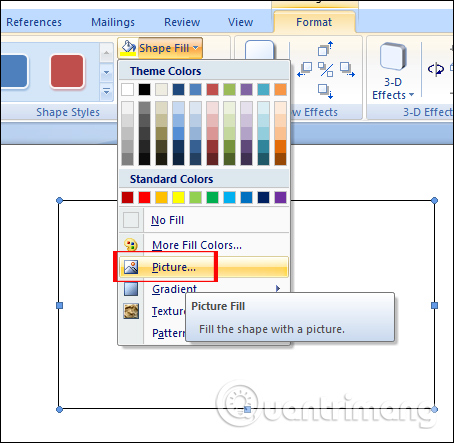The height and width of the screenshot is (443, 454).
Task: Open the Gradient submenu
Action: click(204, 289)
